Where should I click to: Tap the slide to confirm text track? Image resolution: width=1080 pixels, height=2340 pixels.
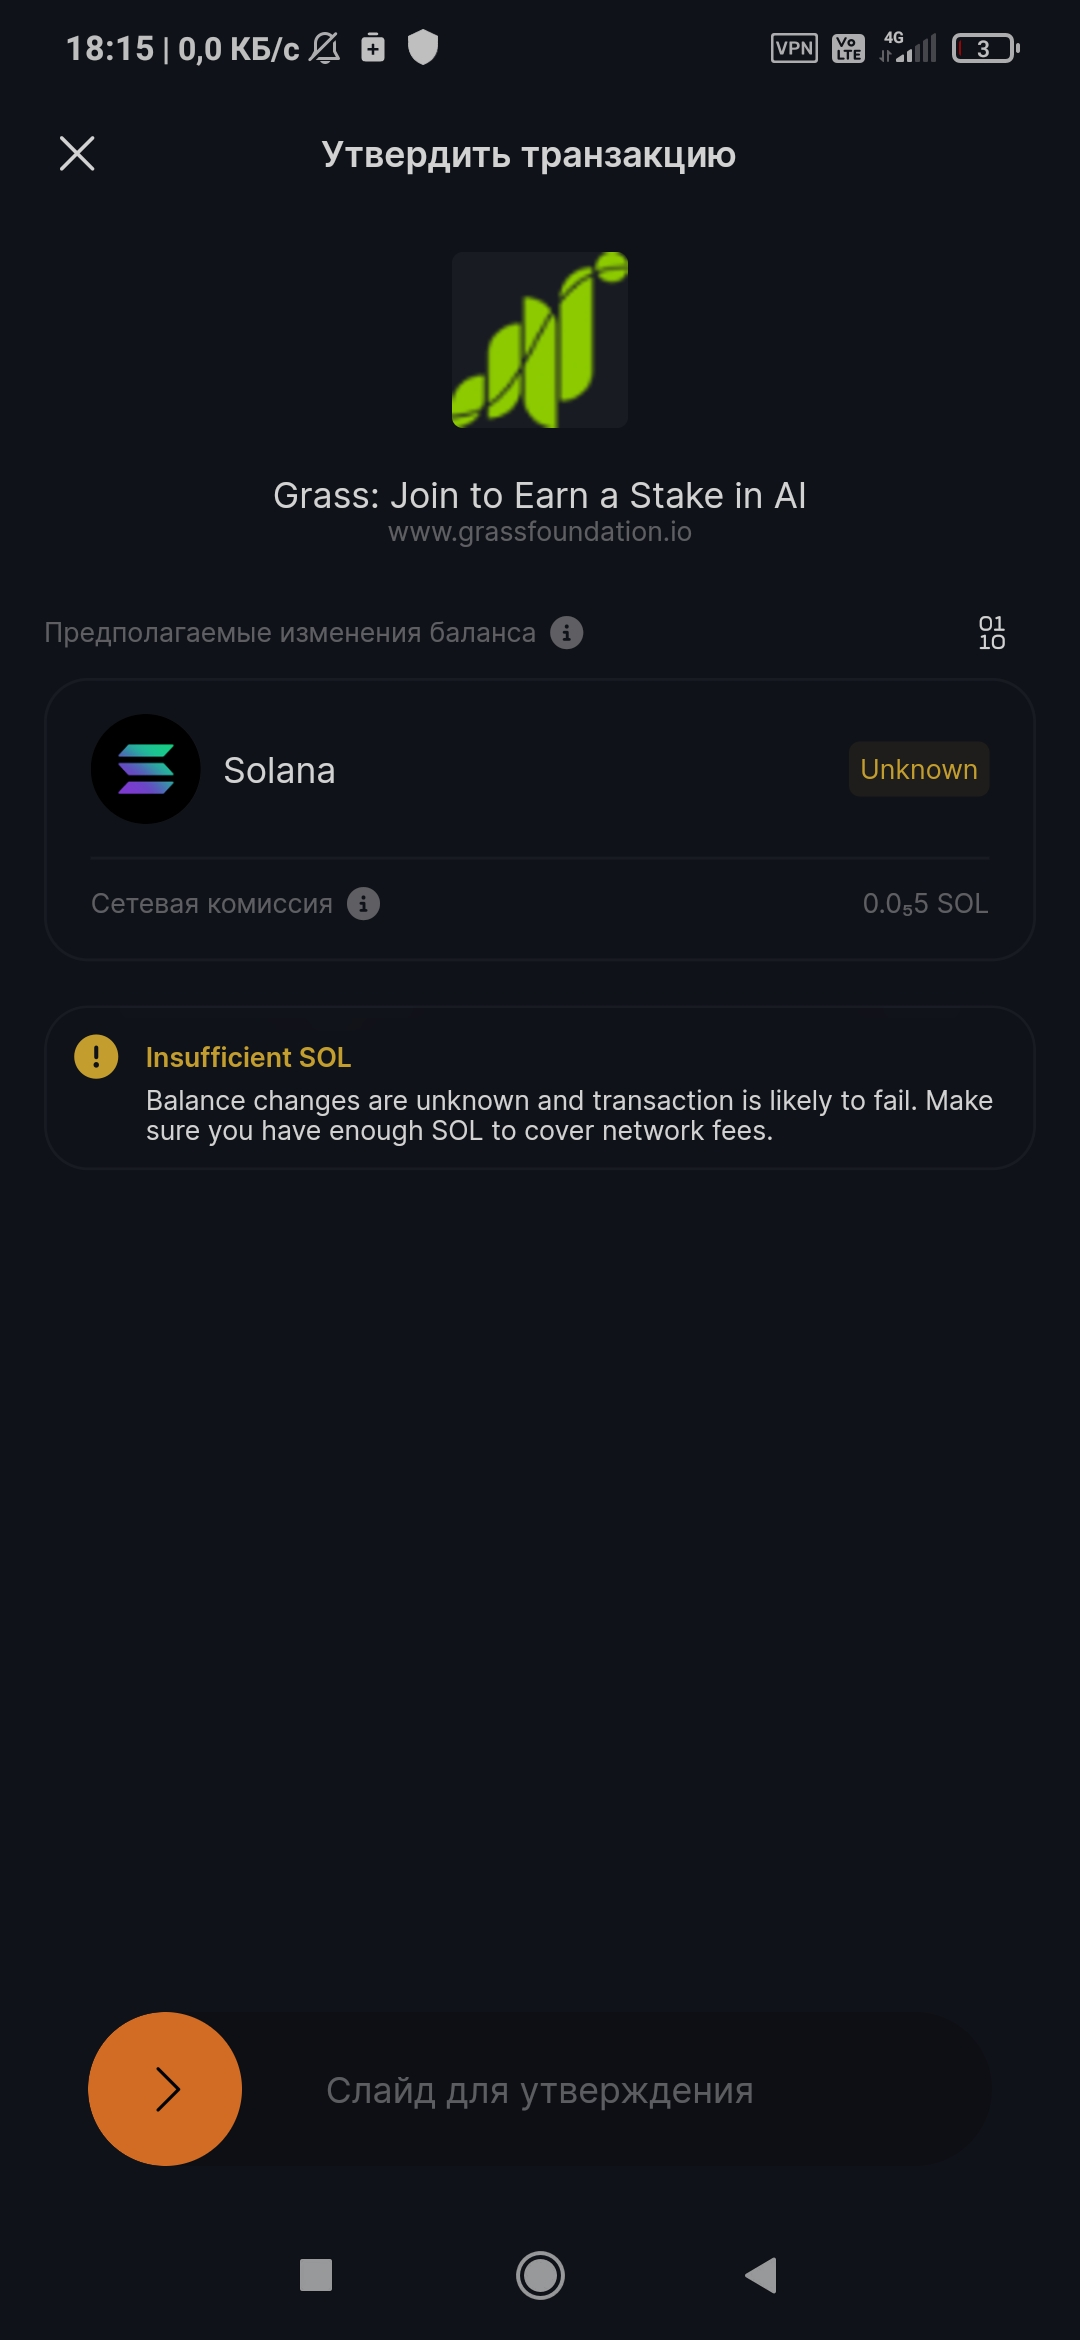point(540,2090)
